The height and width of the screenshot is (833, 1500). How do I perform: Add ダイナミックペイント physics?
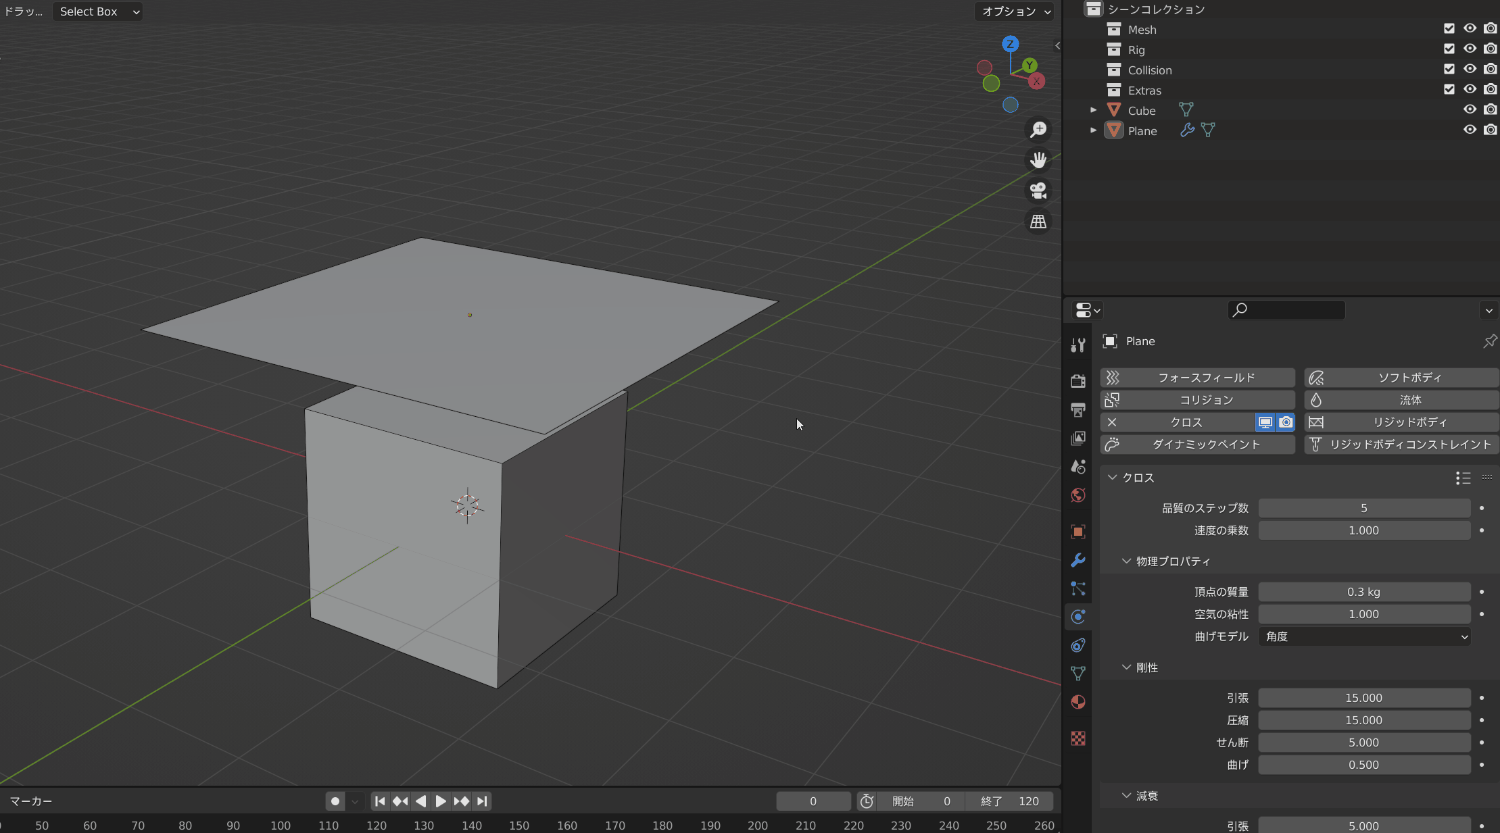coord(1198,444)
